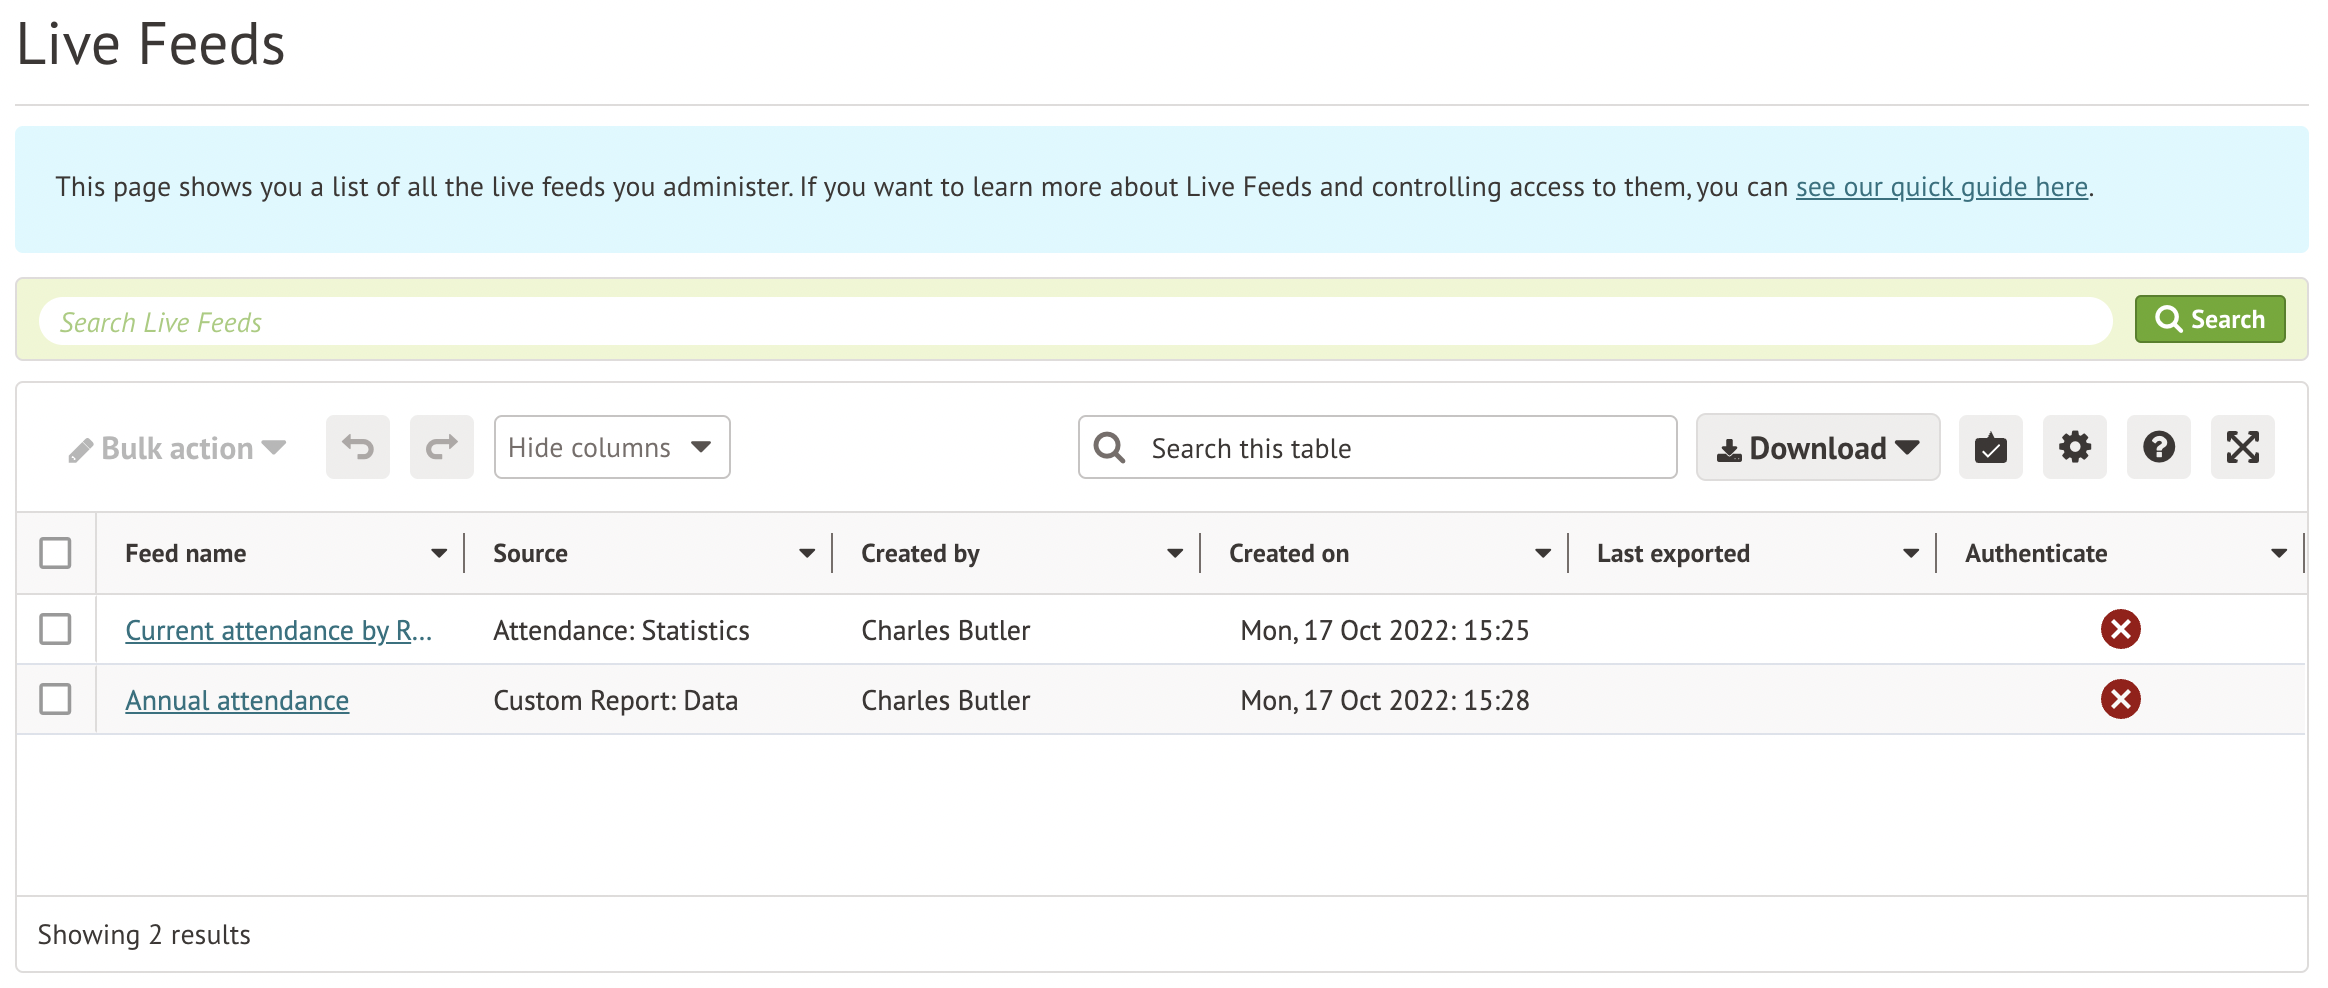Open the table settings gear

click(2074, 447)
